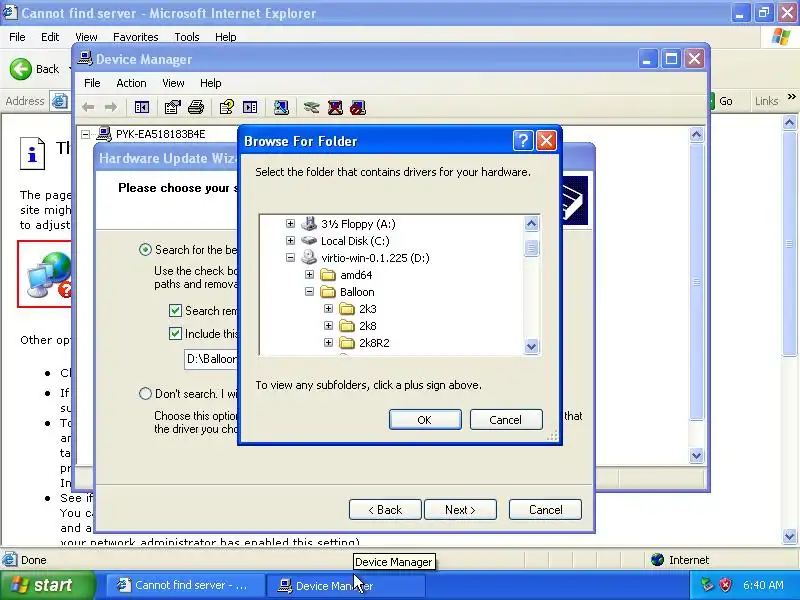Click the Device Manager taskbar button
The width and height of the screenshot is (800, 600).
(345, 585)
